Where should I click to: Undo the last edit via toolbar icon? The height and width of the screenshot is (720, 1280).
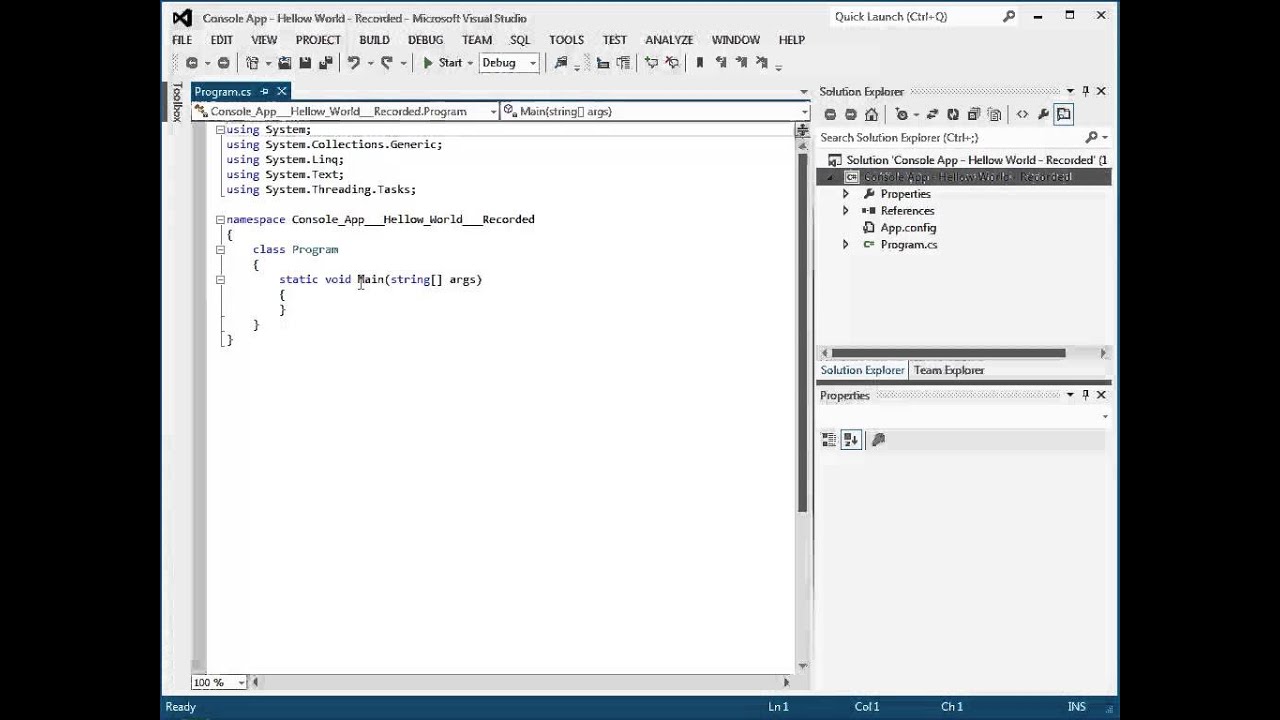click(x=353, y=63)
